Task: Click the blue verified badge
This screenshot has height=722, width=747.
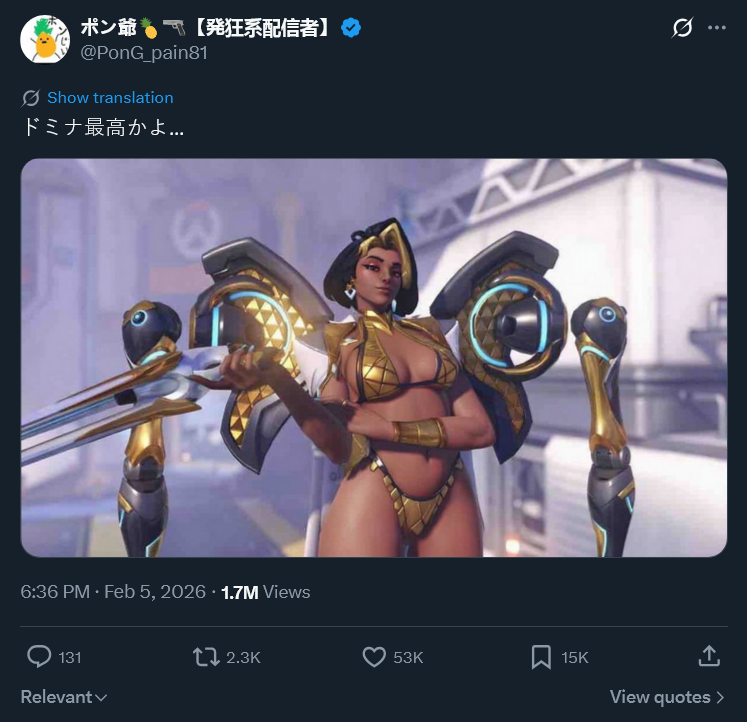Action: coord(351,28)
